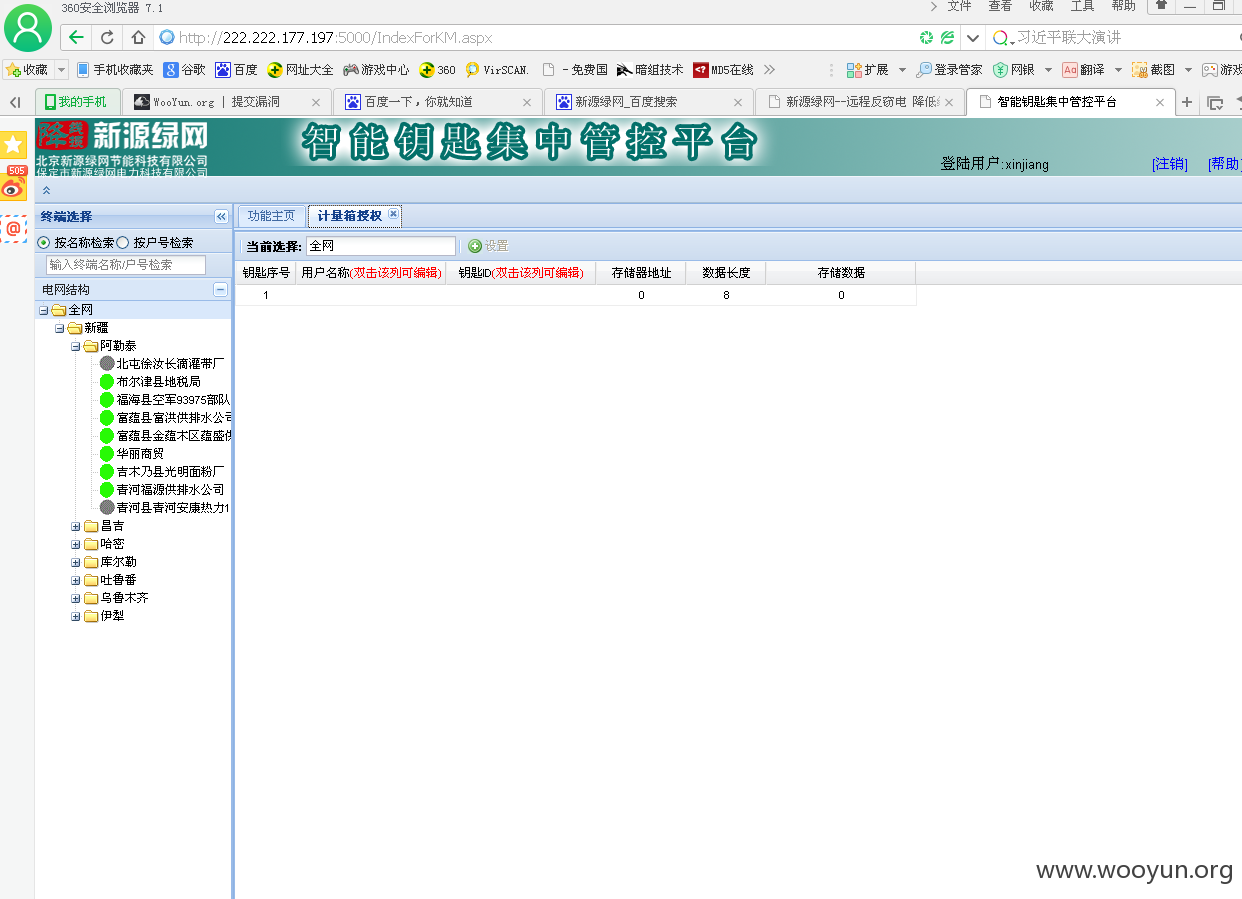Collapse the 新疆 tree node
This screenshot has height=899, width=1242.
tap(59, 328)
